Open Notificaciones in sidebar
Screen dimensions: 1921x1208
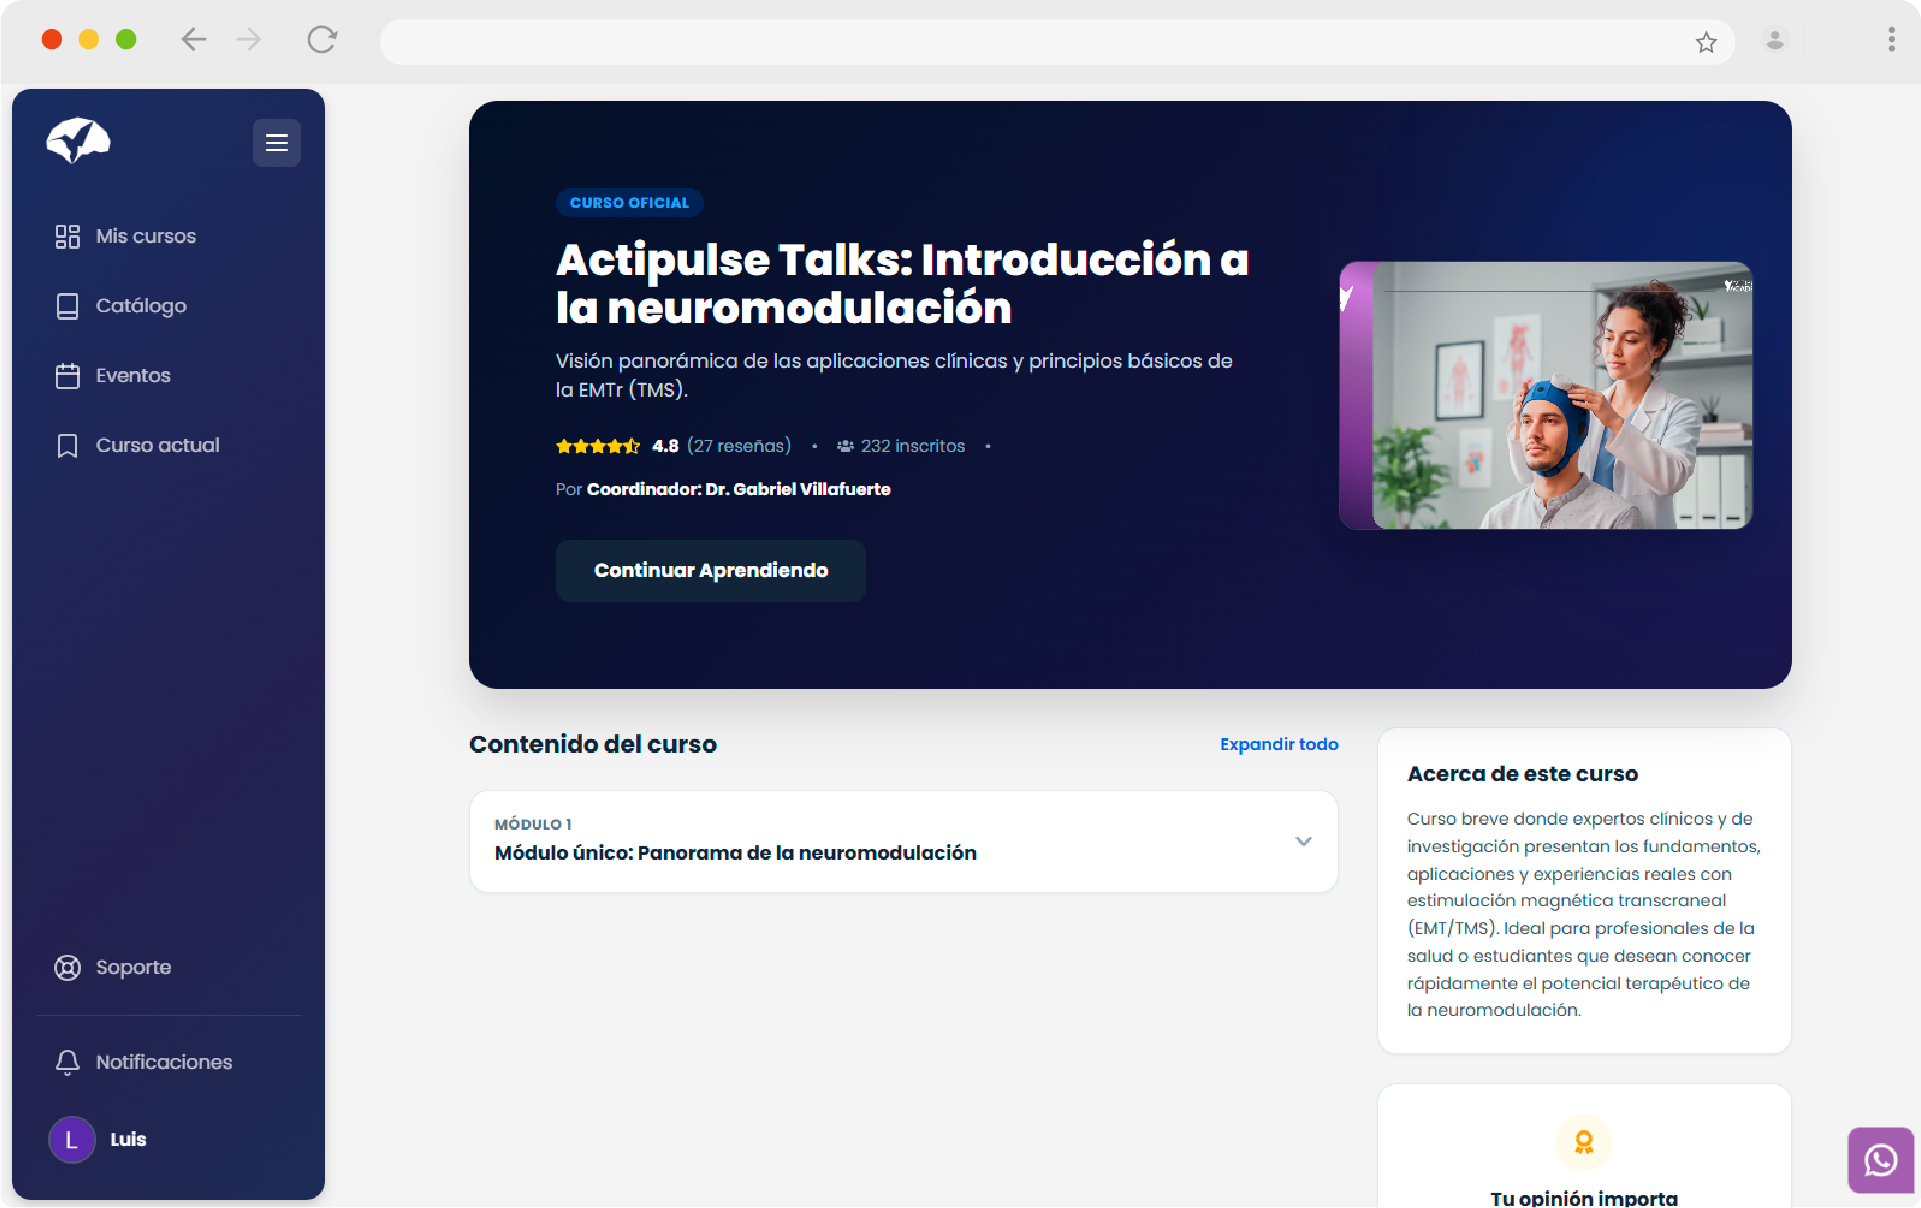163,1062
